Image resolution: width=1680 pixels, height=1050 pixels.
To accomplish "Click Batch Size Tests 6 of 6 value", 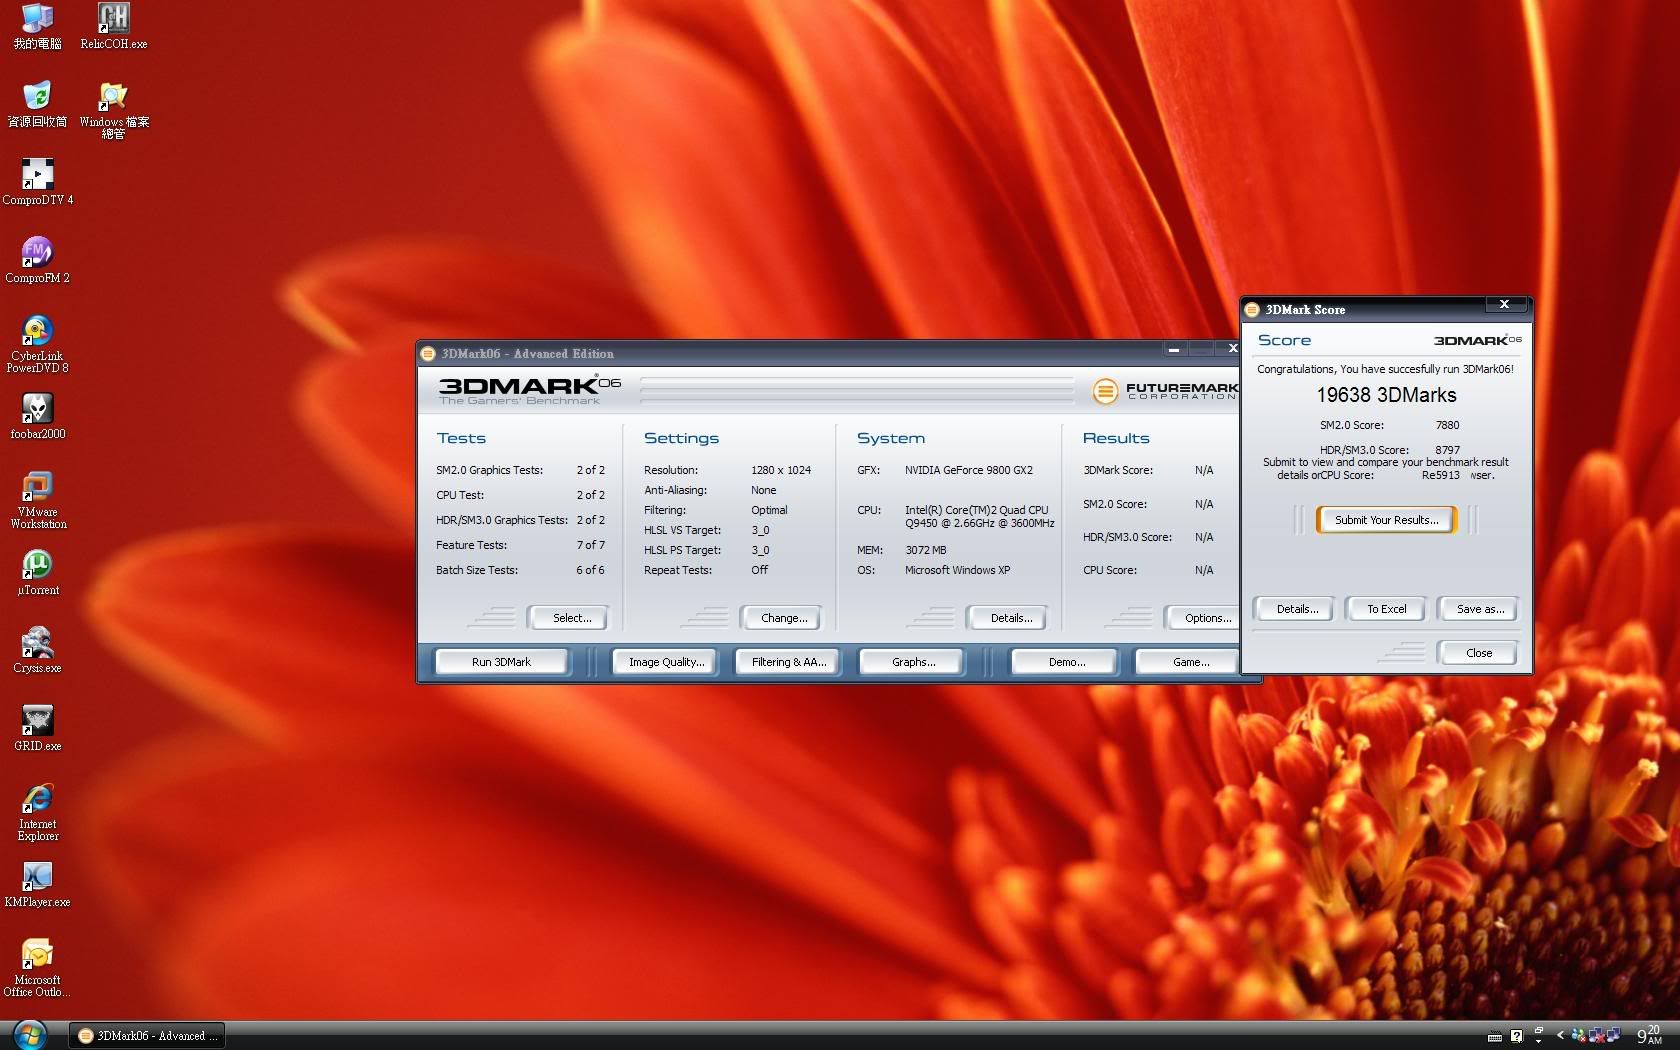I will click(x=590, y=570).
